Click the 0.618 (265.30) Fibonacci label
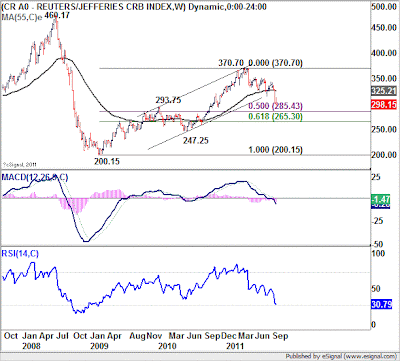The height and width of the screenshot is (361, 400). click(x=276, y=117)
